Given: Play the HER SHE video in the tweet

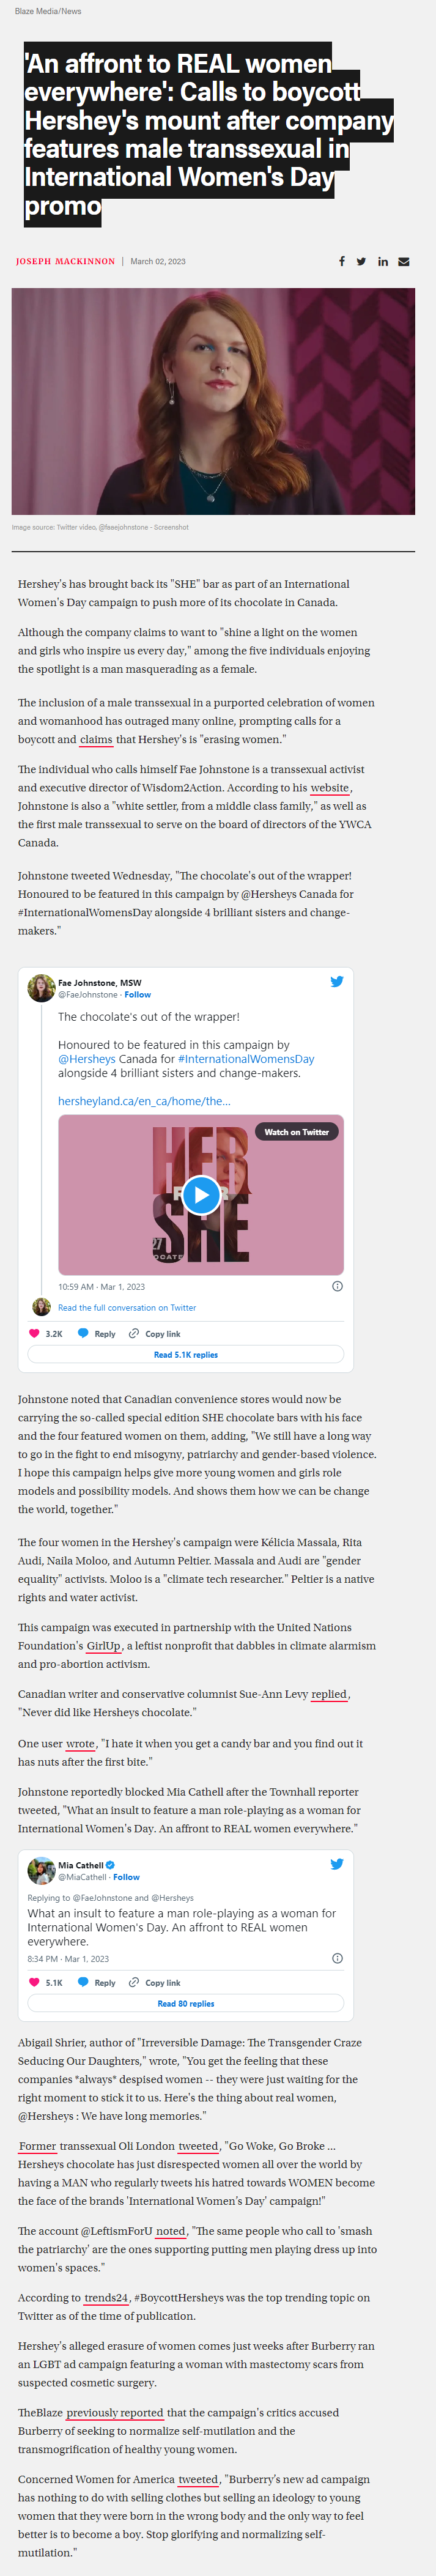Looking at the screenshot, I should (201, 1194).
